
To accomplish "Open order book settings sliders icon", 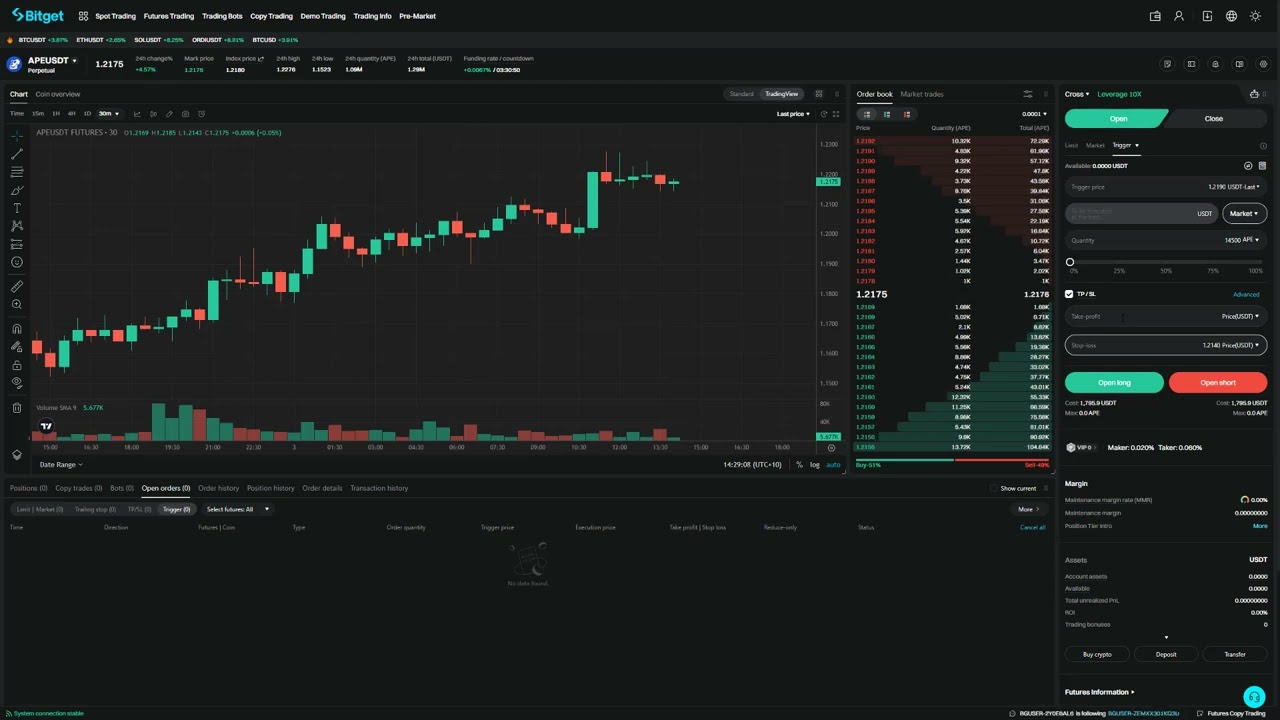I will click(1027, 94).
